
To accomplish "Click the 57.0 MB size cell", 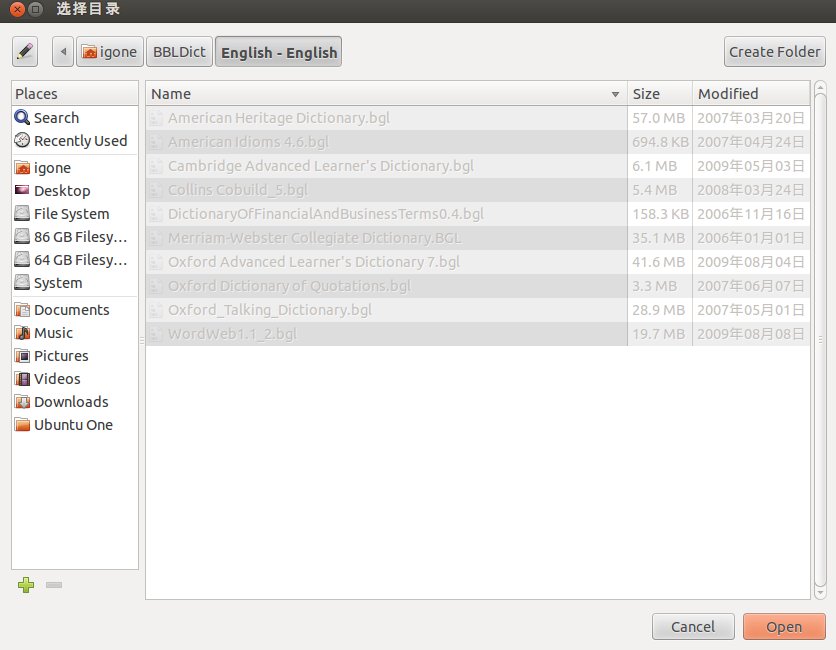I will pyautogui.click(x=658, y=118).
